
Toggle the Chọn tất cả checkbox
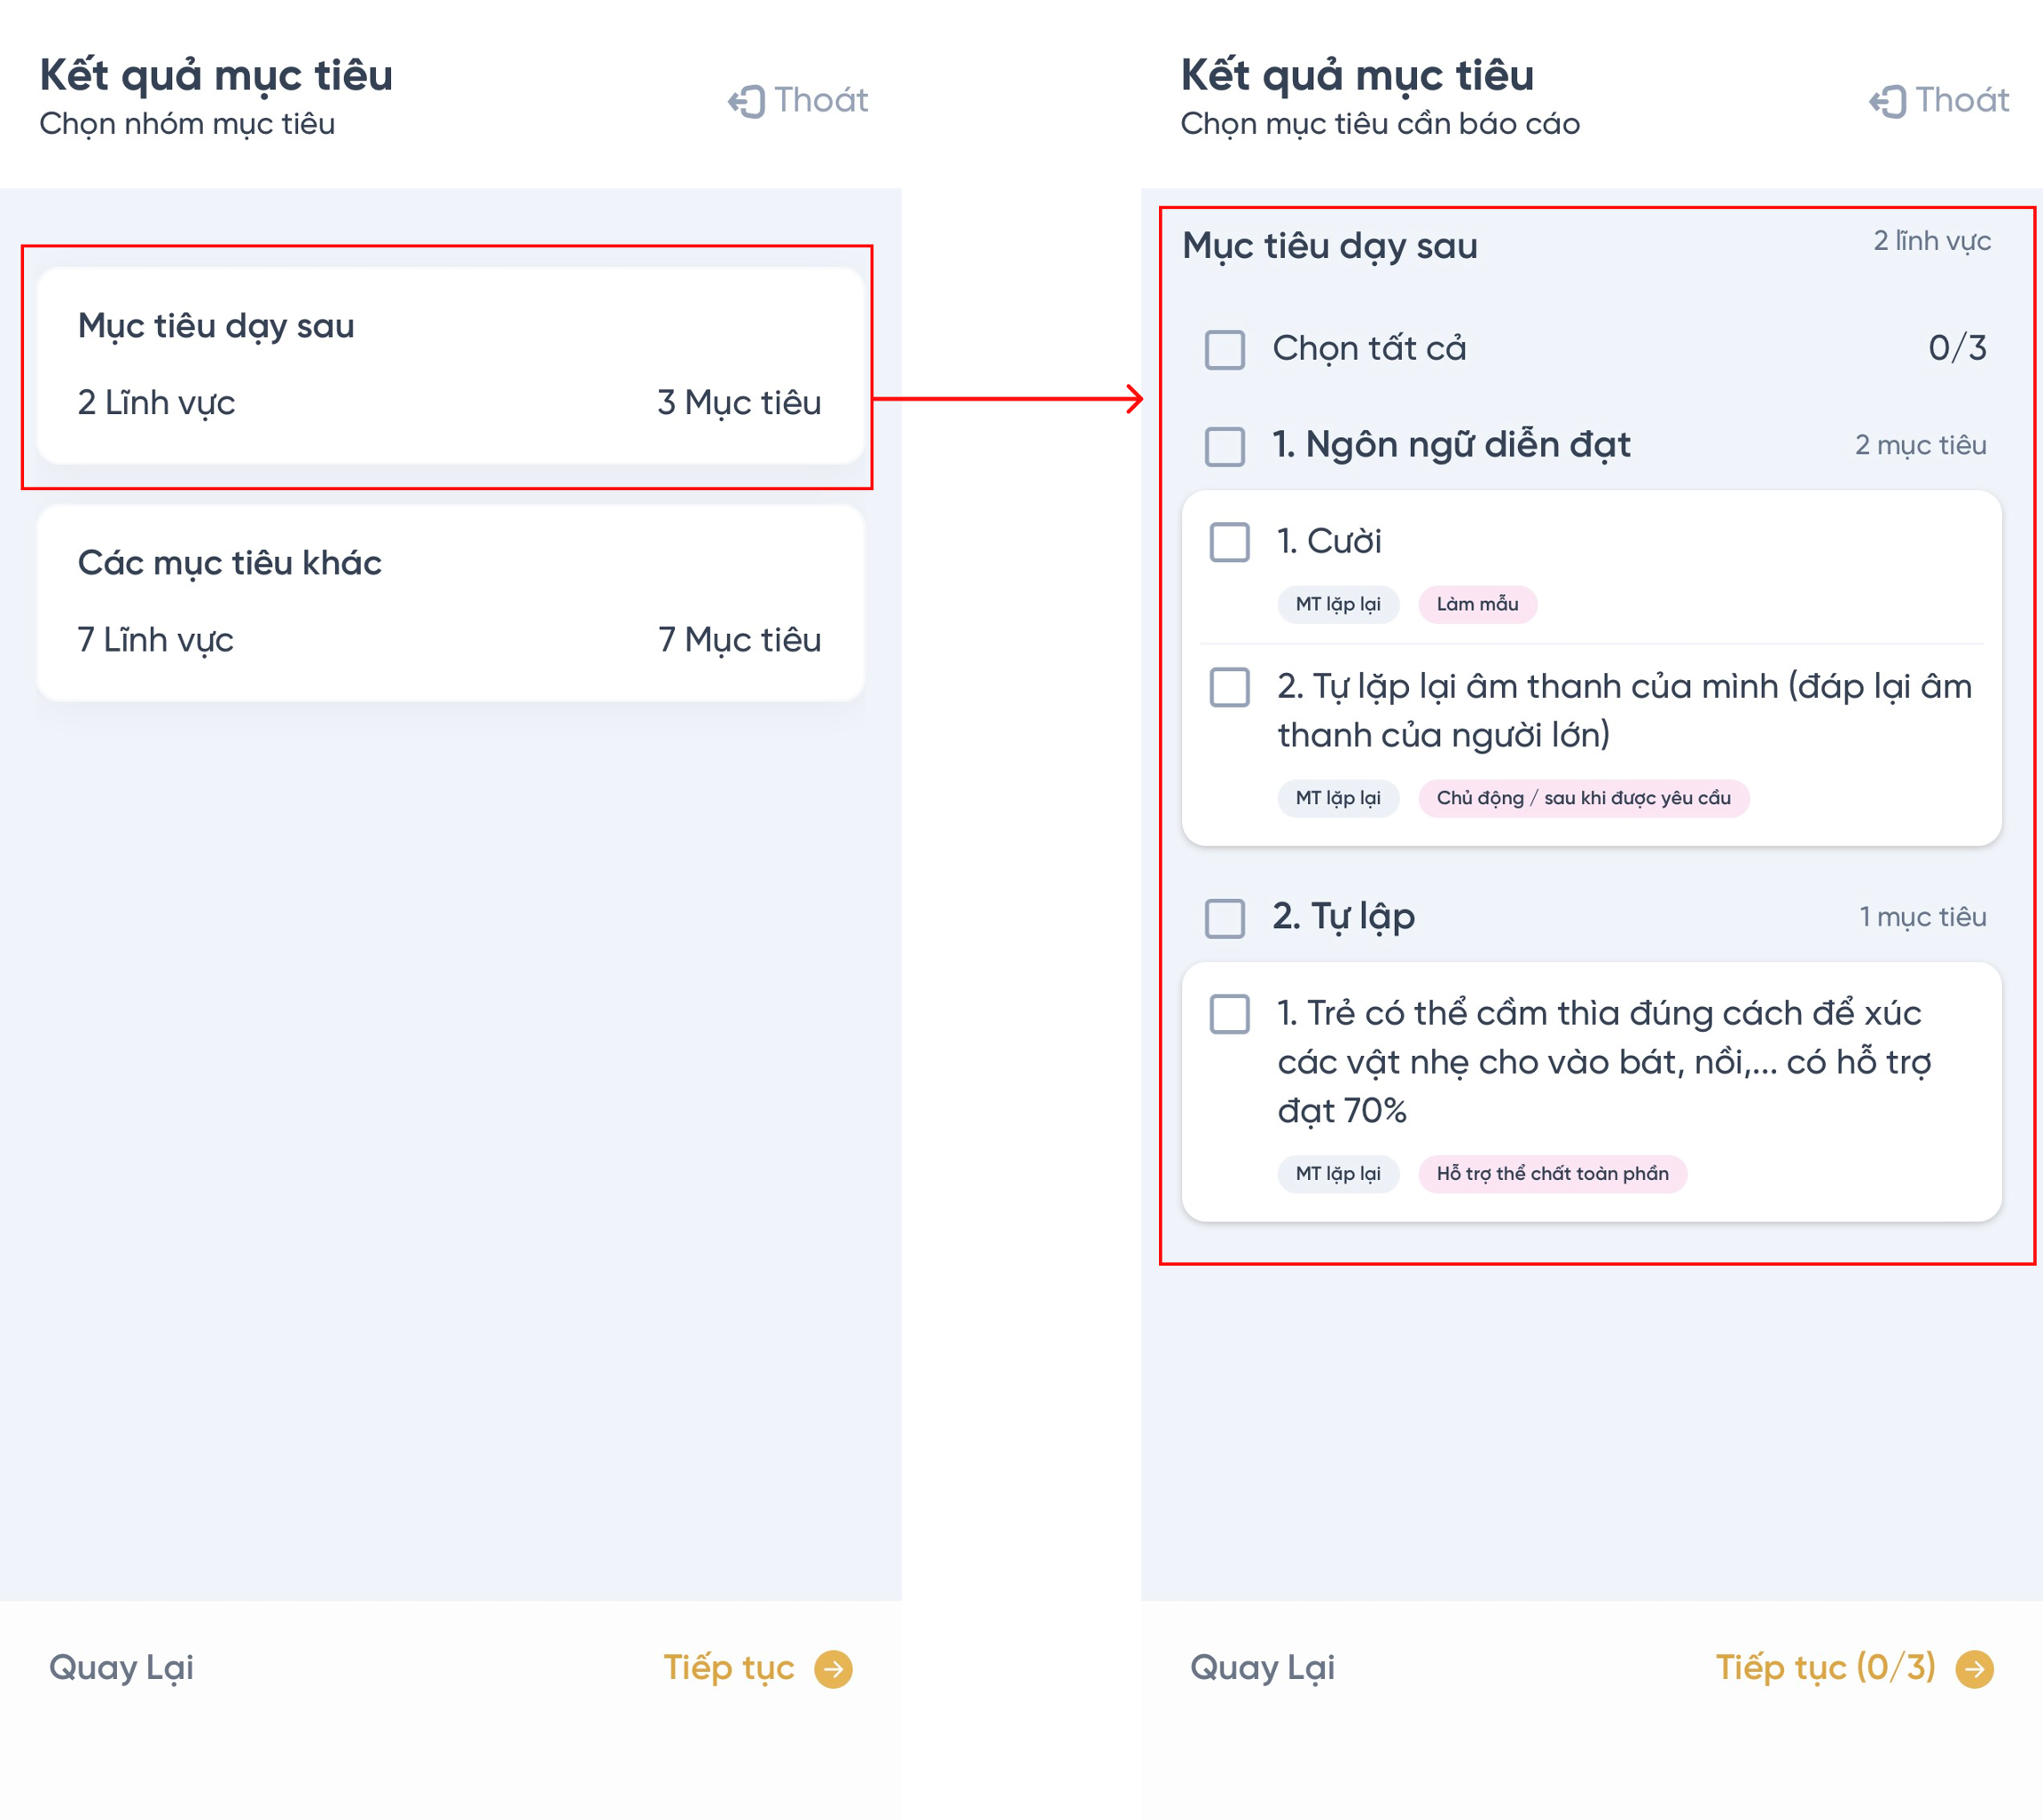tap(1224, 349)
